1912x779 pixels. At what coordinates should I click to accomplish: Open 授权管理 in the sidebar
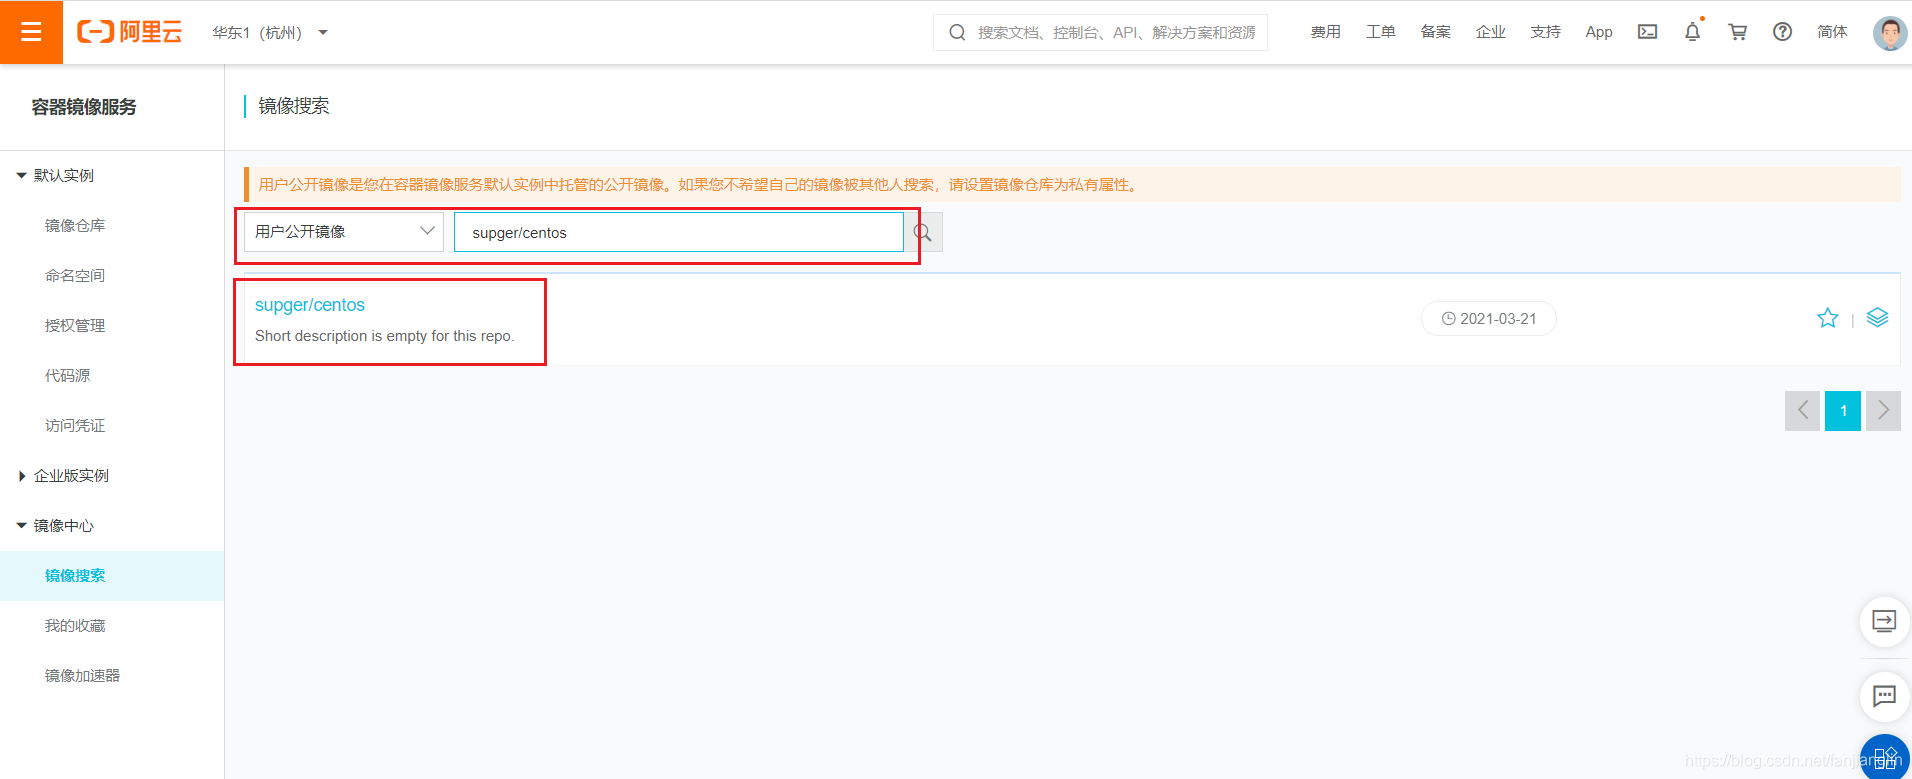[x=75, y=326]
